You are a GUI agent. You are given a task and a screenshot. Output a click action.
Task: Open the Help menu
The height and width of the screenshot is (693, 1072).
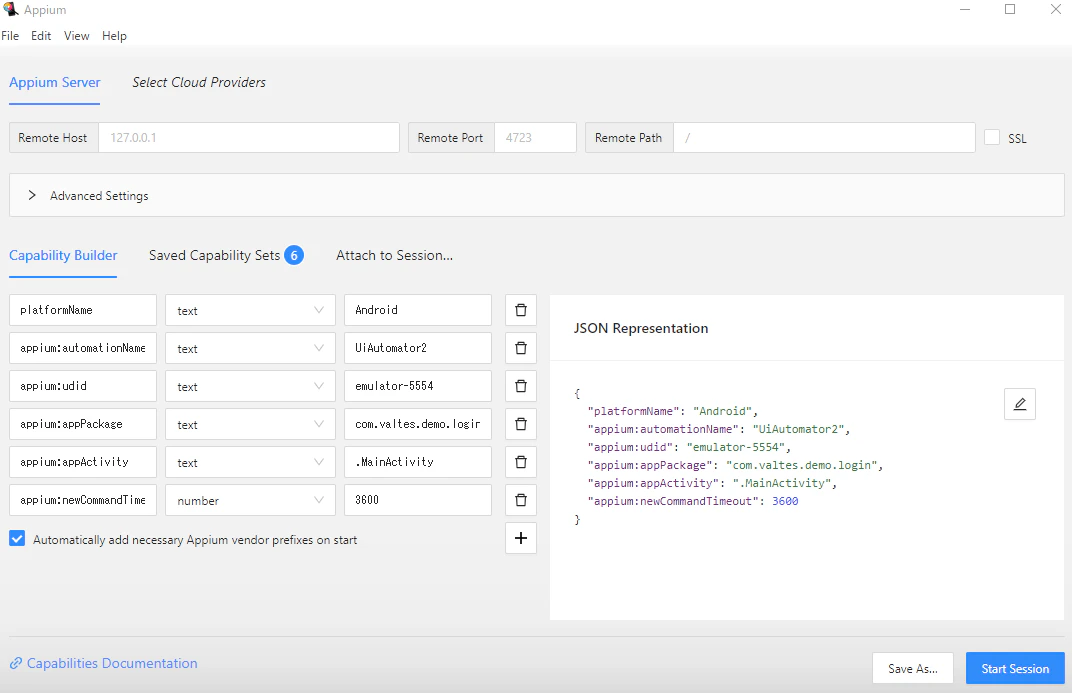point(114,36)
